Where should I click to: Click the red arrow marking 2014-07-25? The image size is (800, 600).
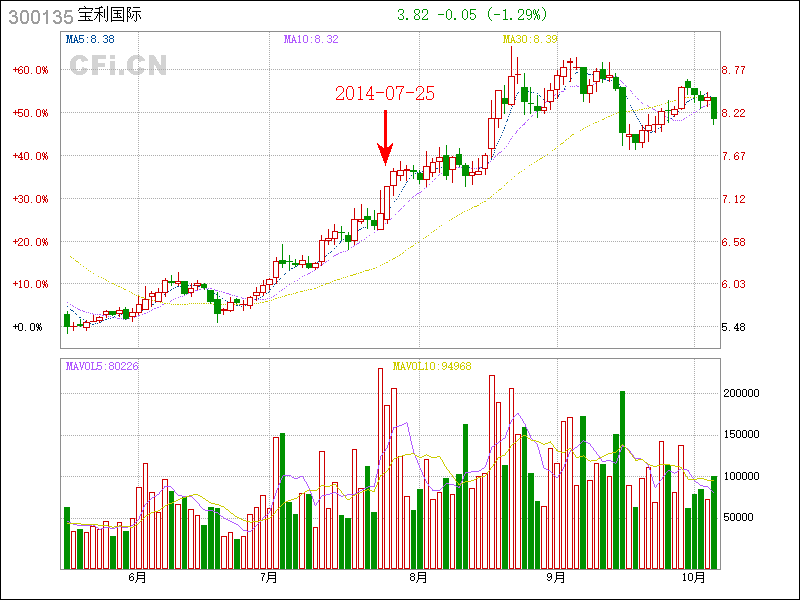(384, 137)
